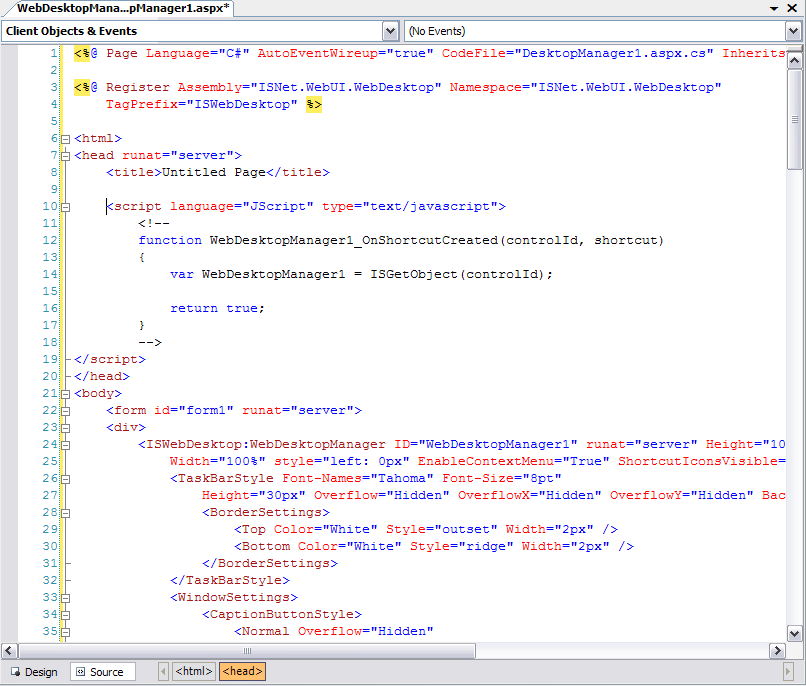Collapse the <html> outlining block
The image size is (806, 686).
[x=66, y=139]
